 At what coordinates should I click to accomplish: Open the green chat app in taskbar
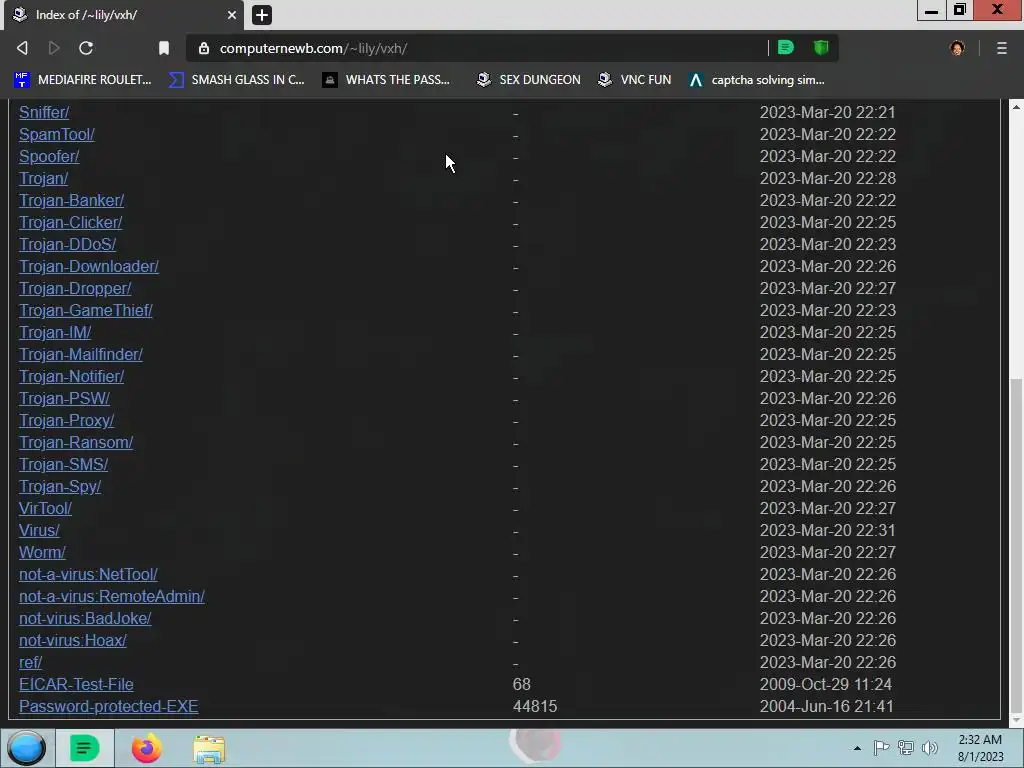click(84, 748)
